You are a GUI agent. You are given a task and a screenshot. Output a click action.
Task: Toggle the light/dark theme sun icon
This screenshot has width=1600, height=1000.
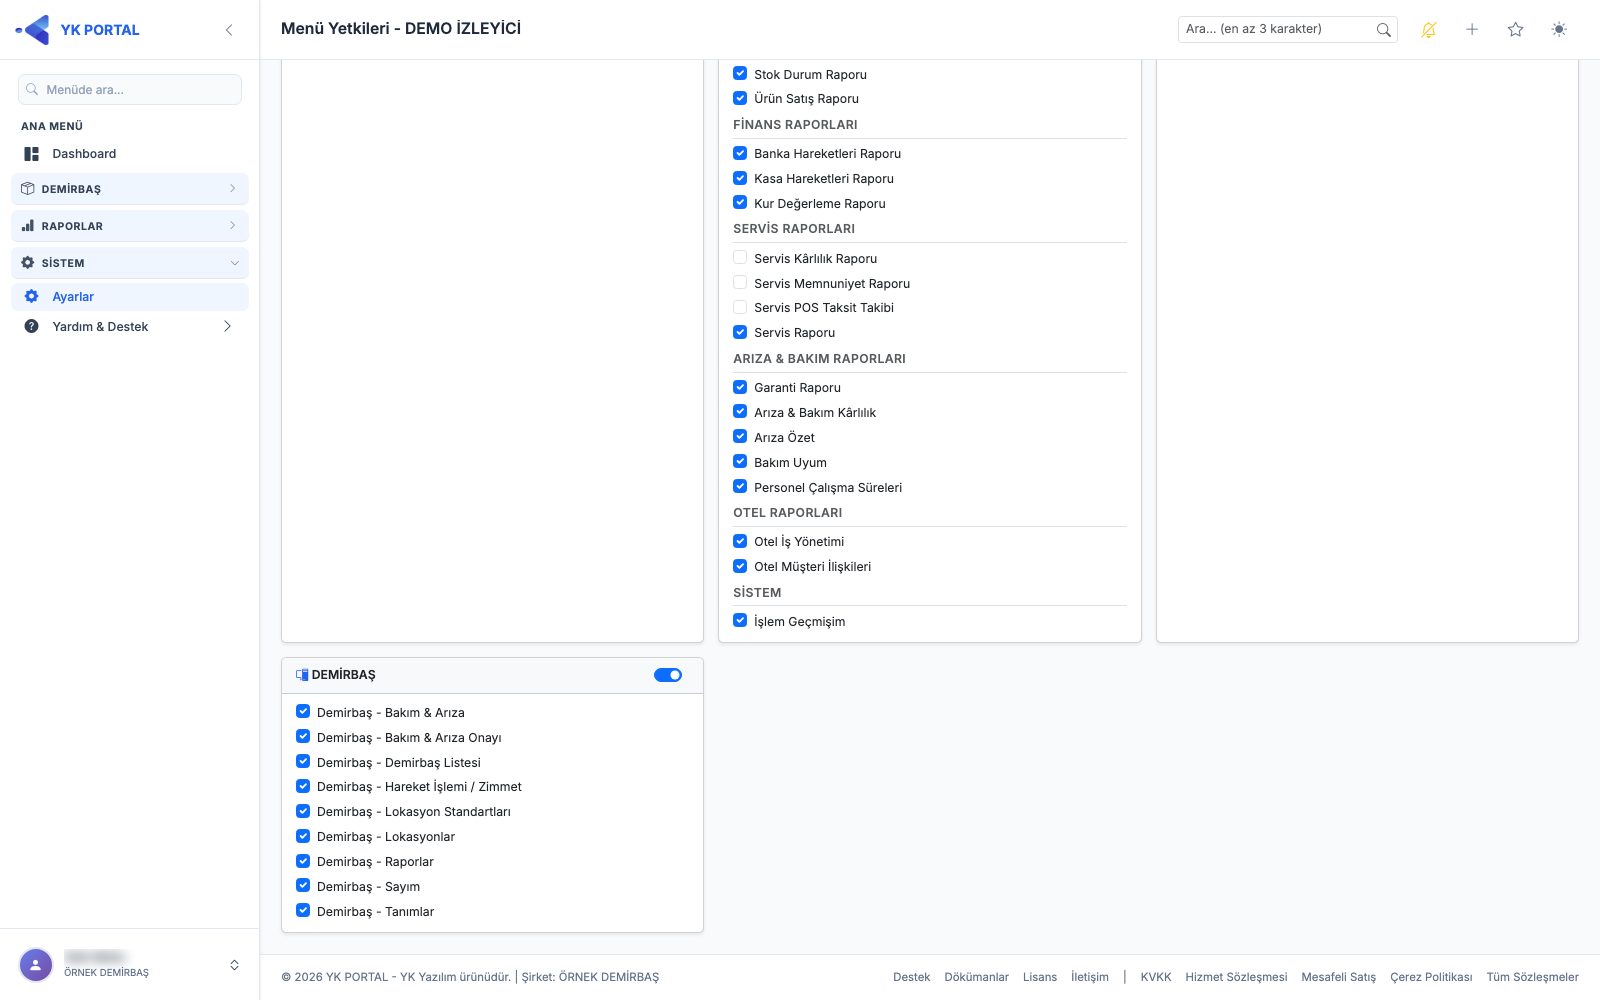[1559, 30]
